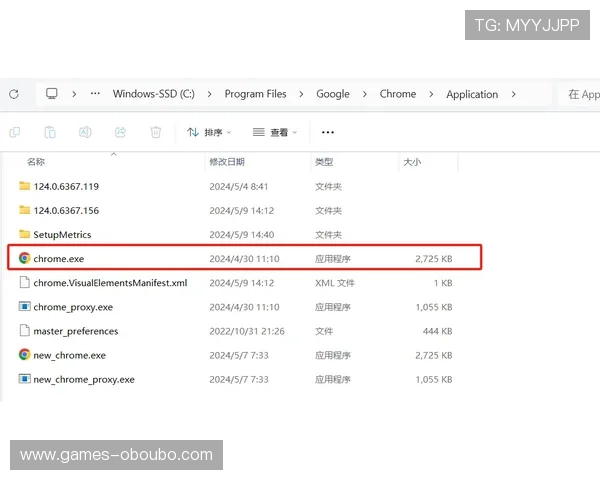
Task: Navigate to Chrome breadcrumb
Action: point(398,94)
